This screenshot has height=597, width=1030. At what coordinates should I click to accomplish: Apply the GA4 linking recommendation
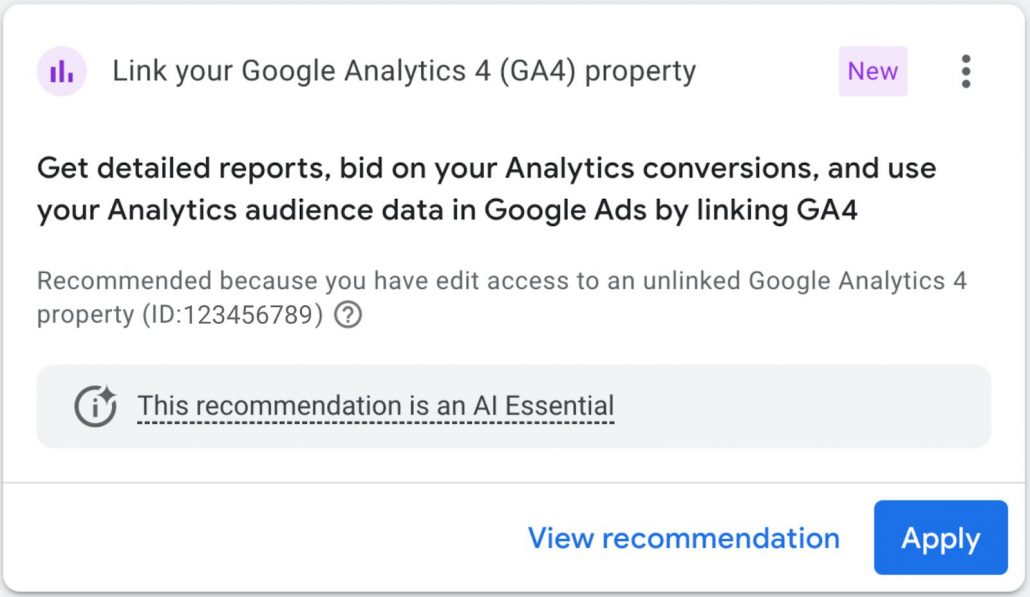[x=940, y=538]
